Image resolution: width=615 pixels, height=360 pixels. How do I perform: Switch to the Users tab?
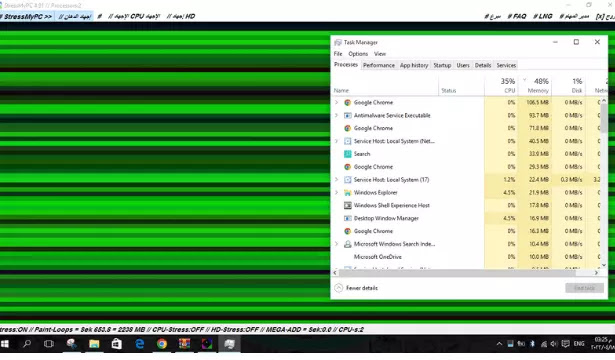[x=463, y=65]
